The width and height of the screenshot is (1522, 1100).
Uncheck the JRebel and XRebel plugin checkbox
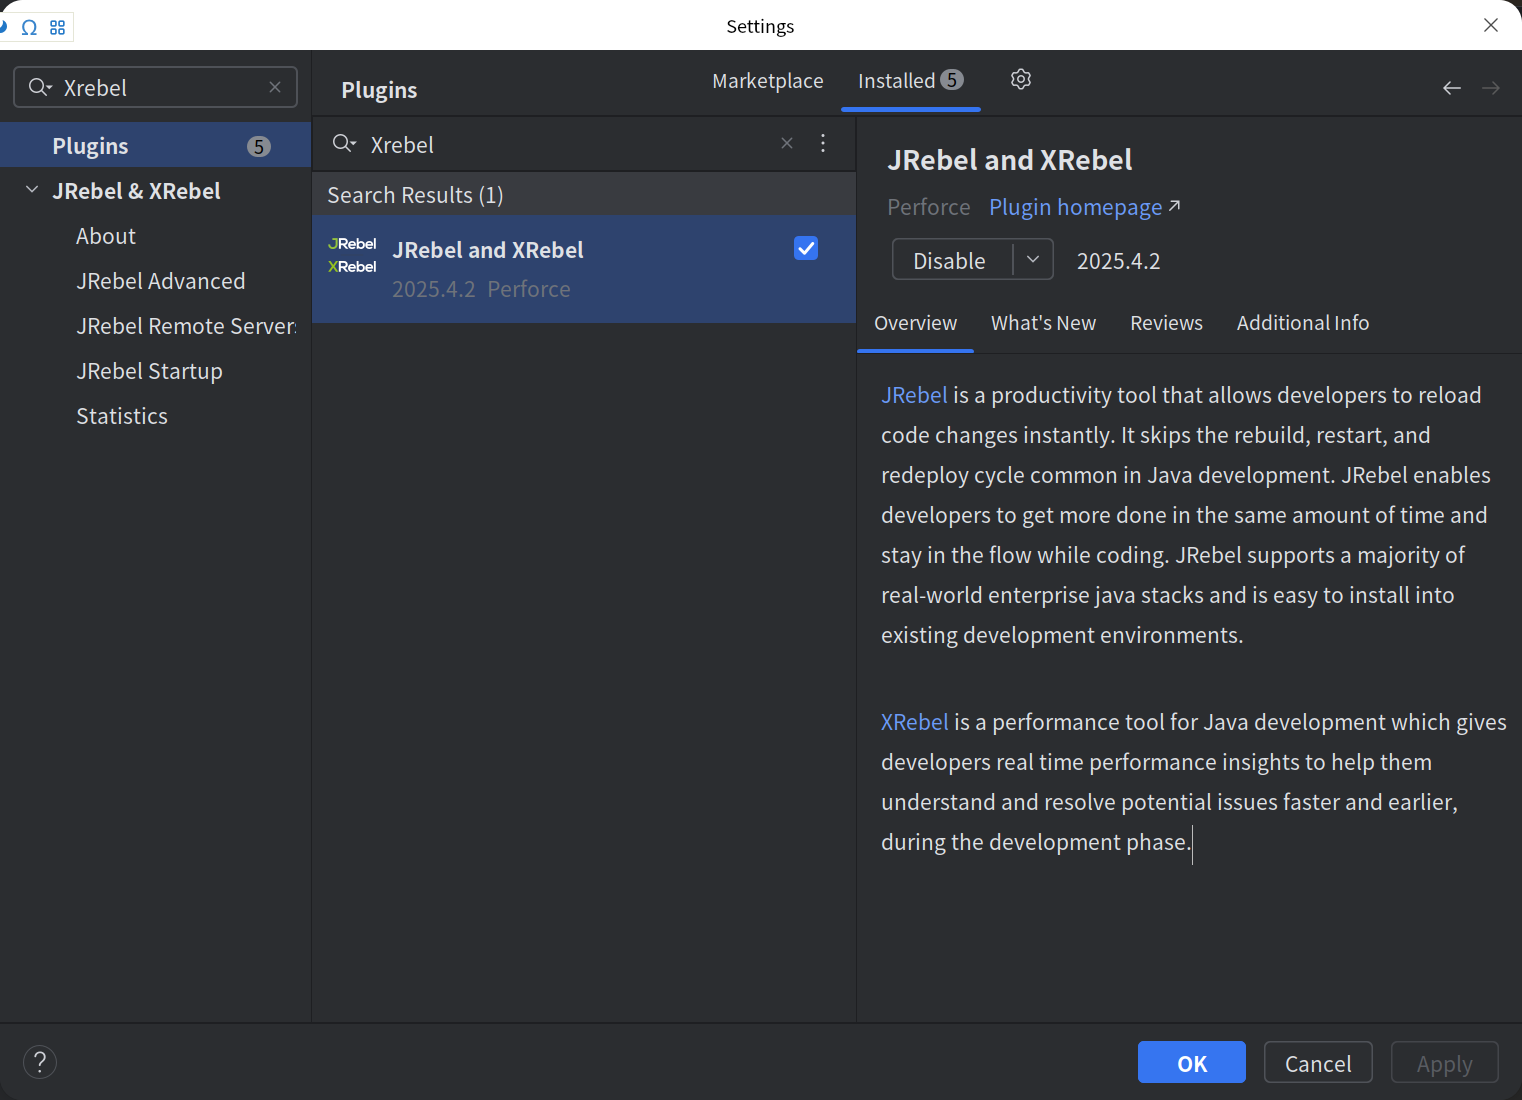(x=806, y=249)
